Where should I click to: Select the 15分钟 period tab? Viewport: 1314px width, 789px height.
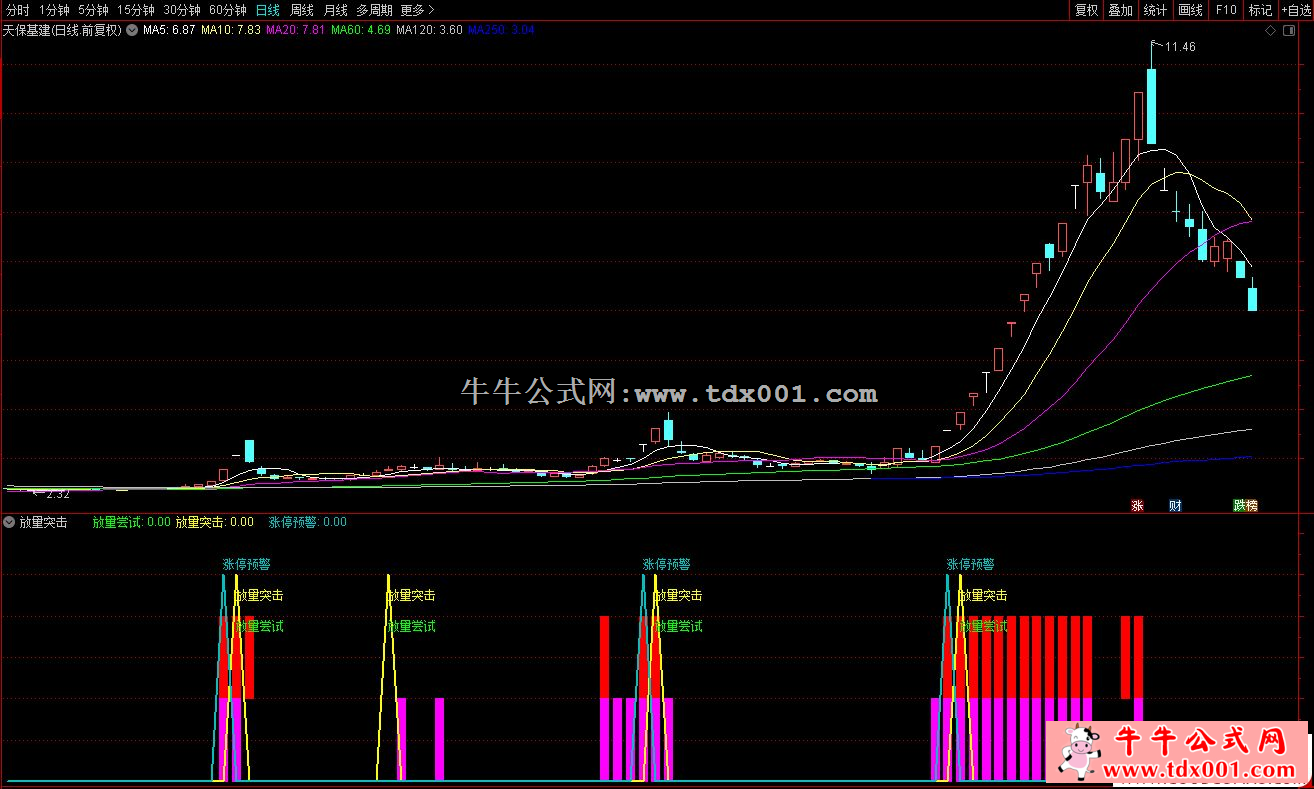(x=135, y=10)
